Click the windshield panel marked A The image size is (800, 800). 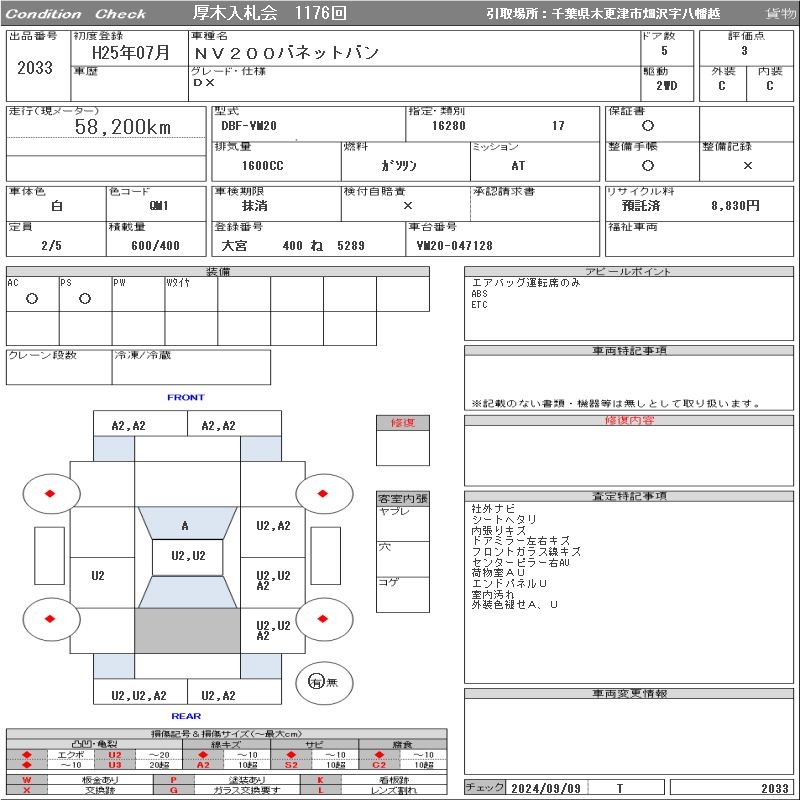coord(187,523)
